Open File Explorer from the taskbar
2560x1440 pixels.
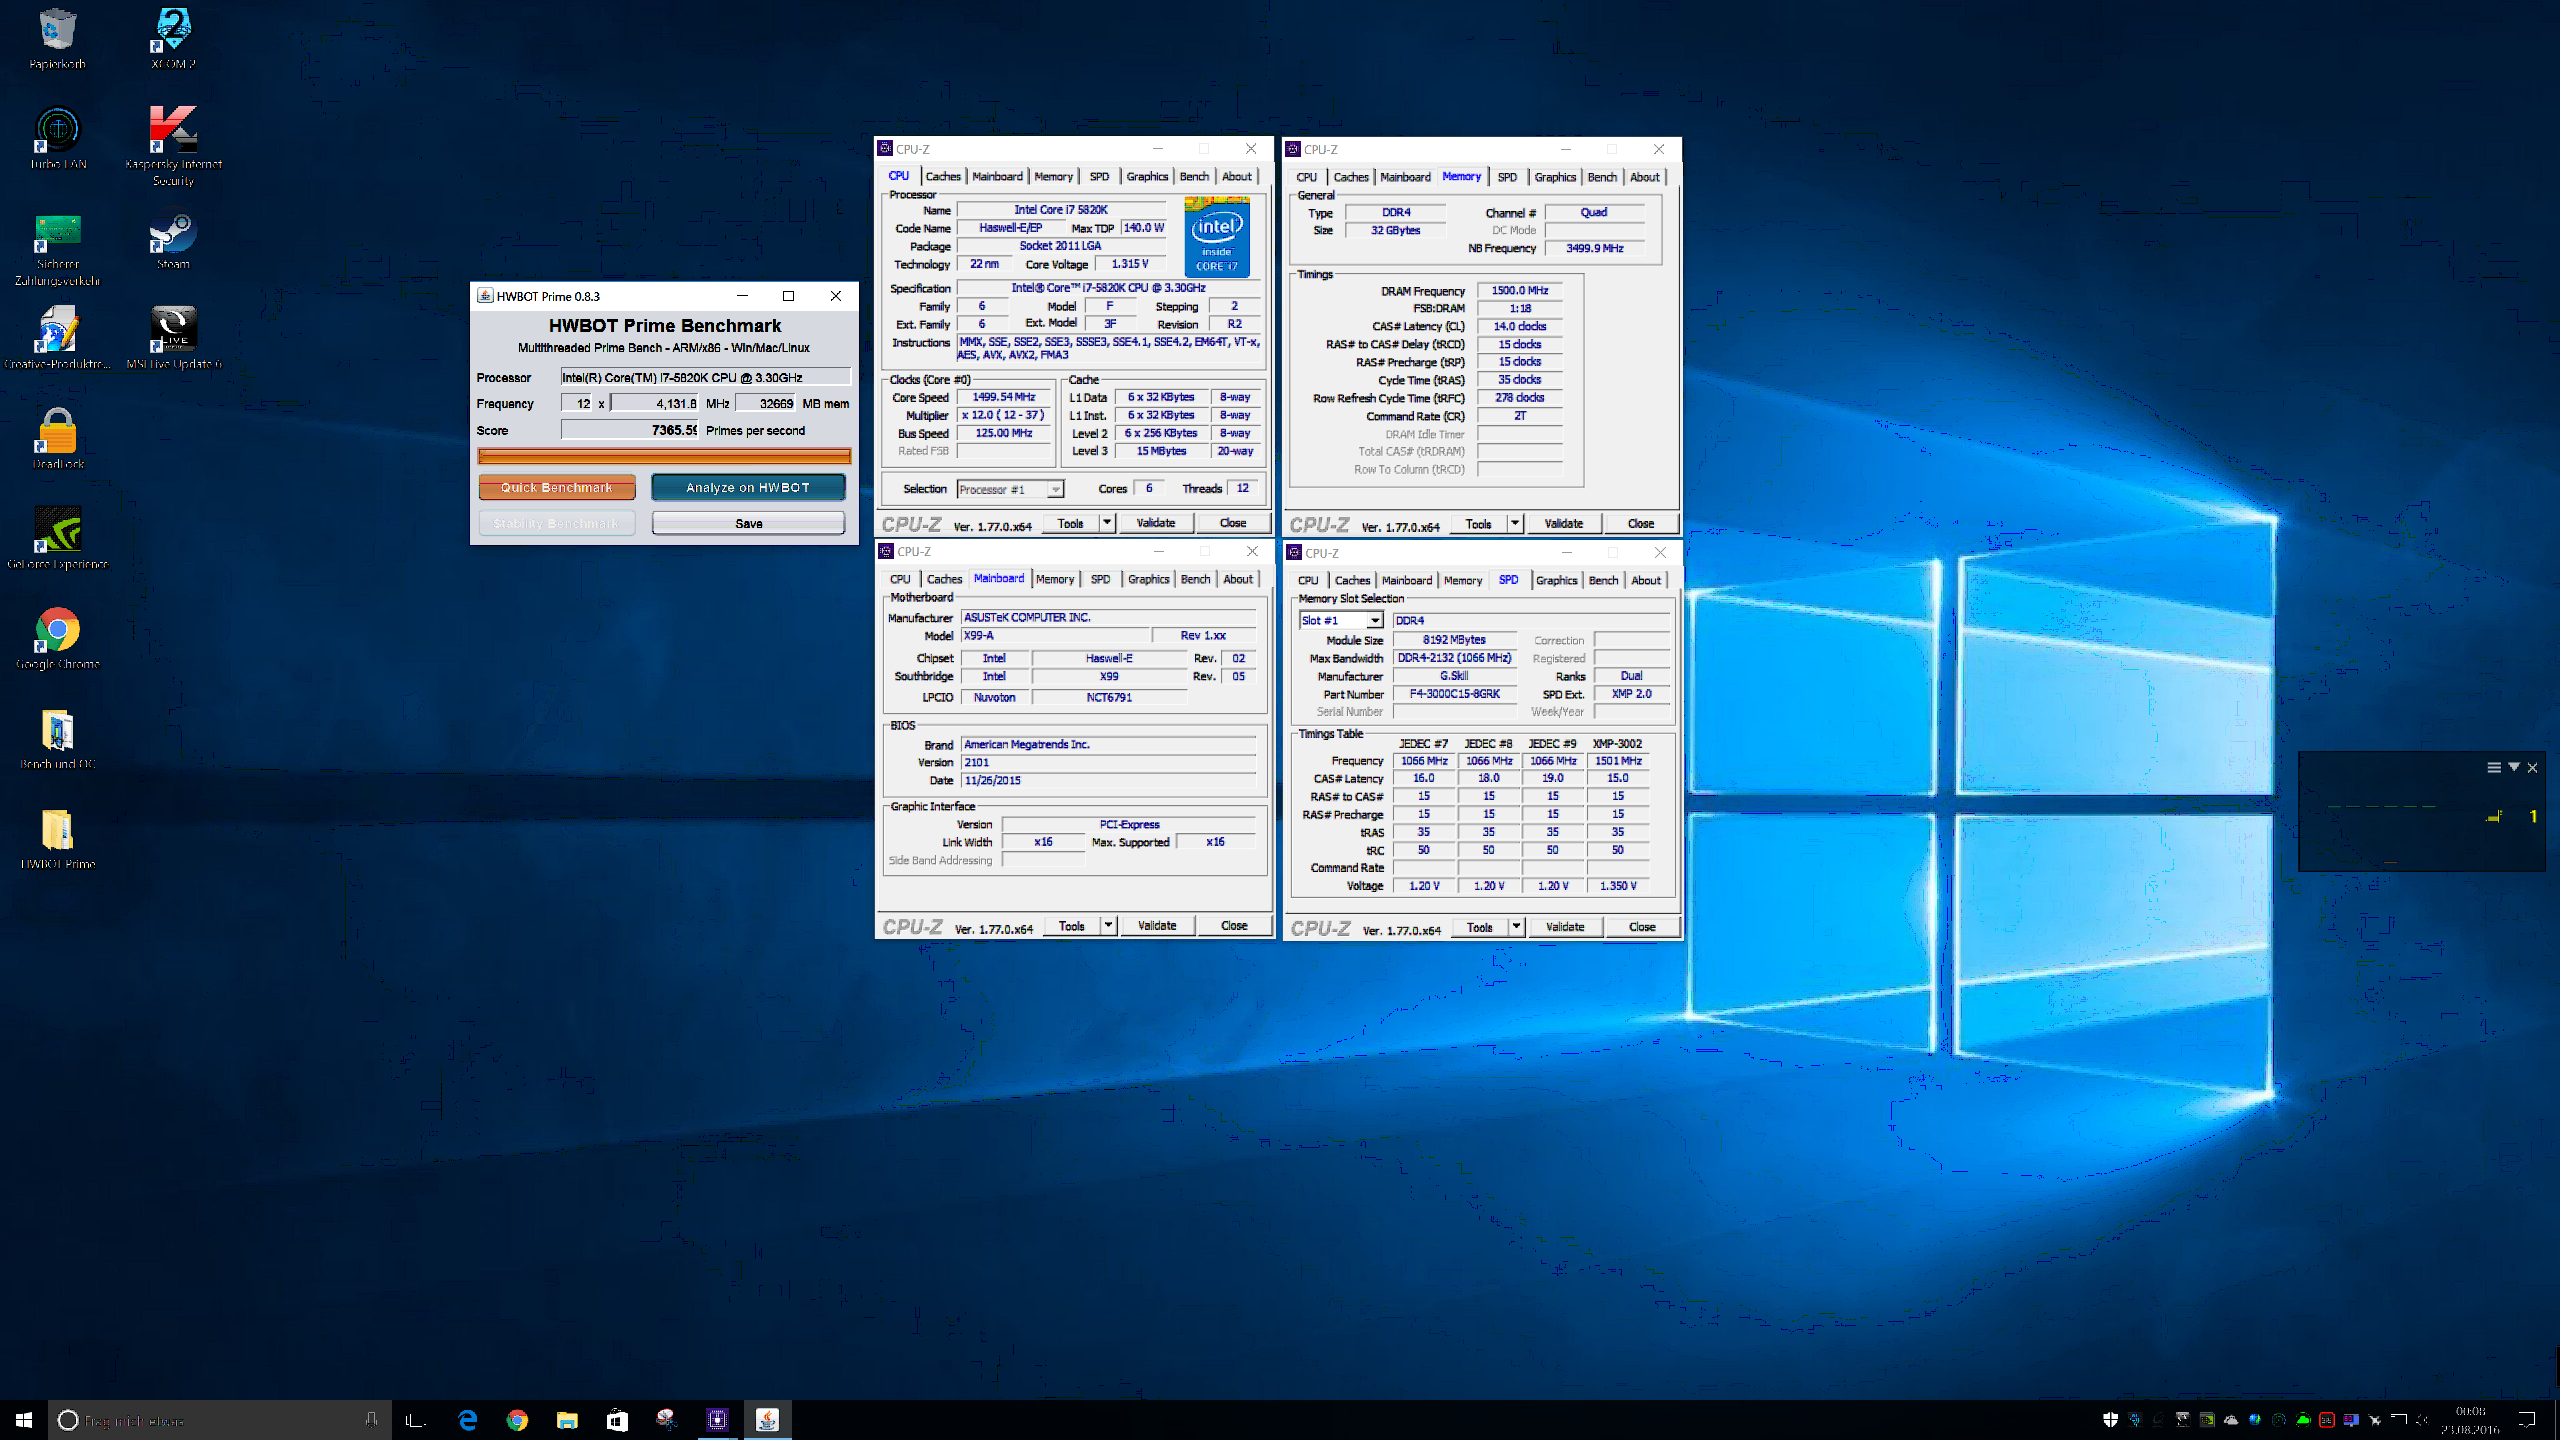click(x=567, y=1420)
